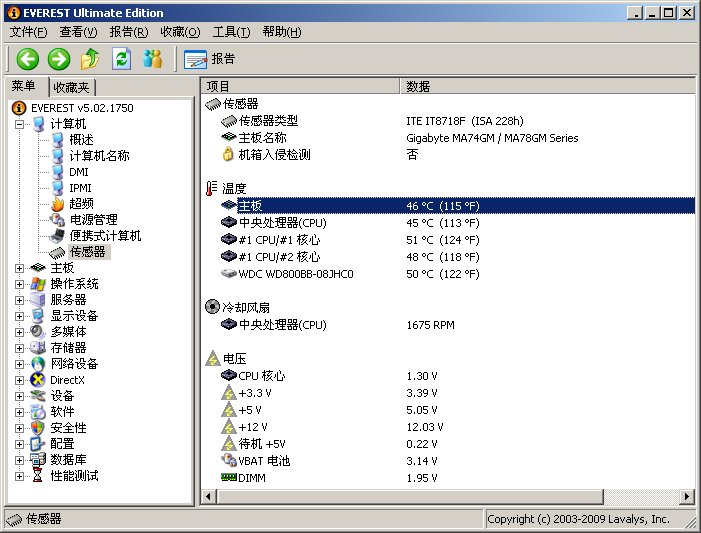Expand the 网络设备 tree node

coord(19,364)
